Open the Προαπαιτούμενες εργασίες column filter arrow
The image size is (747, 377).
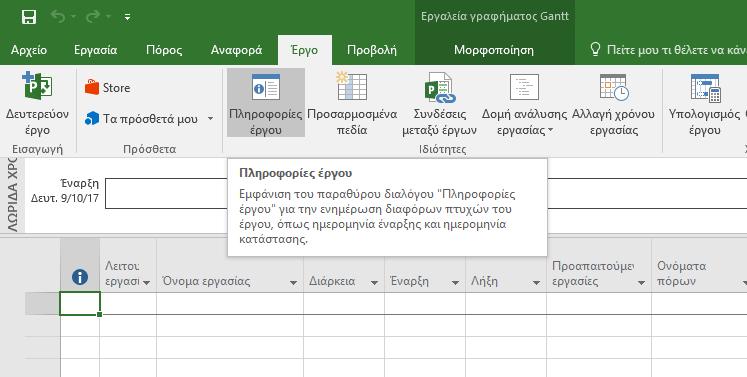[x=641, y=283]
